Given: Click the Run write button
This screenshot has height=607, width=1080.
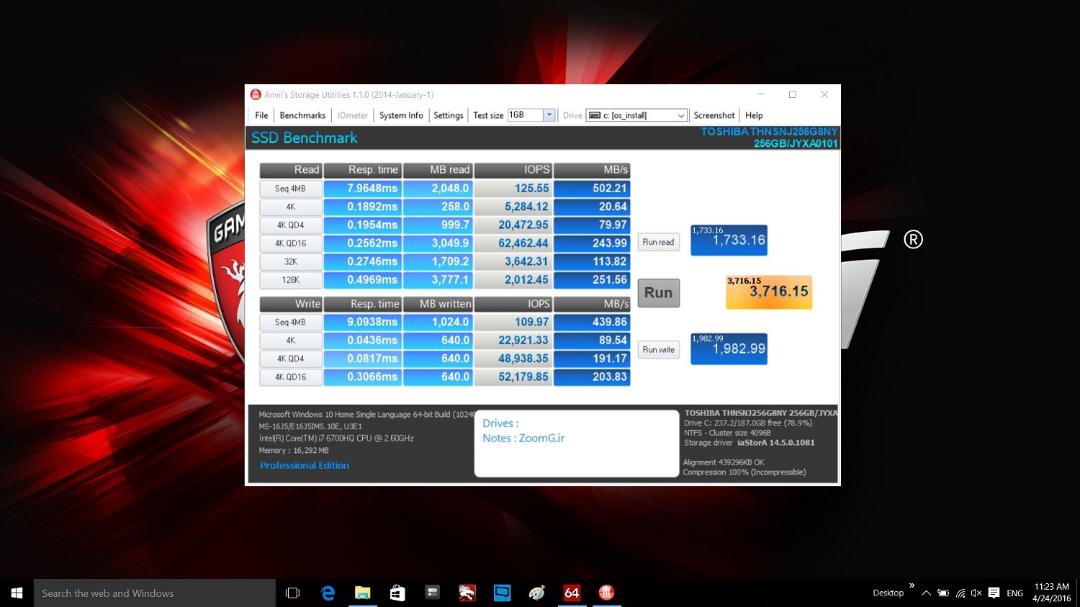Looking at the screenshot, I should (658, 349).
